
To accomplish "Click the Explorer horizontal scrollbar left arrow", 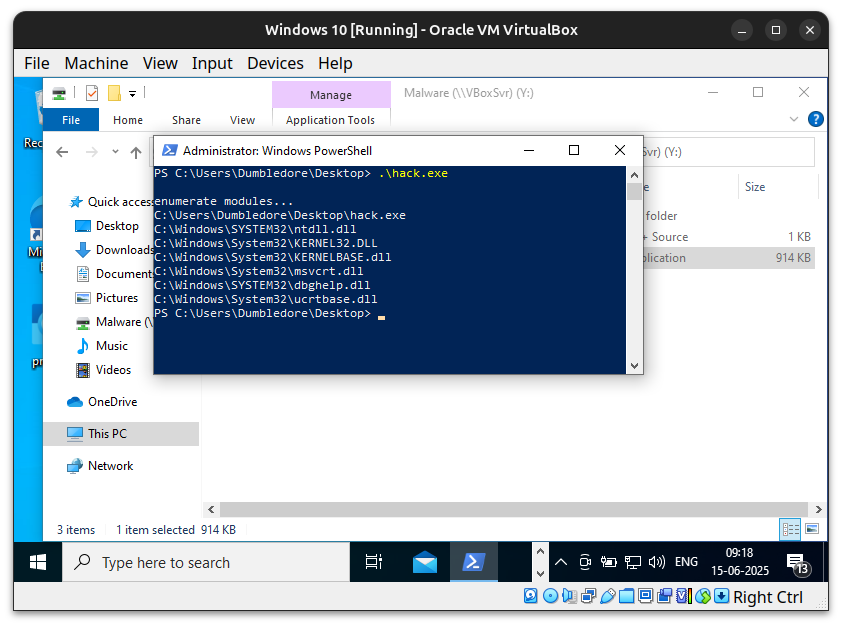I will [211, 509].
